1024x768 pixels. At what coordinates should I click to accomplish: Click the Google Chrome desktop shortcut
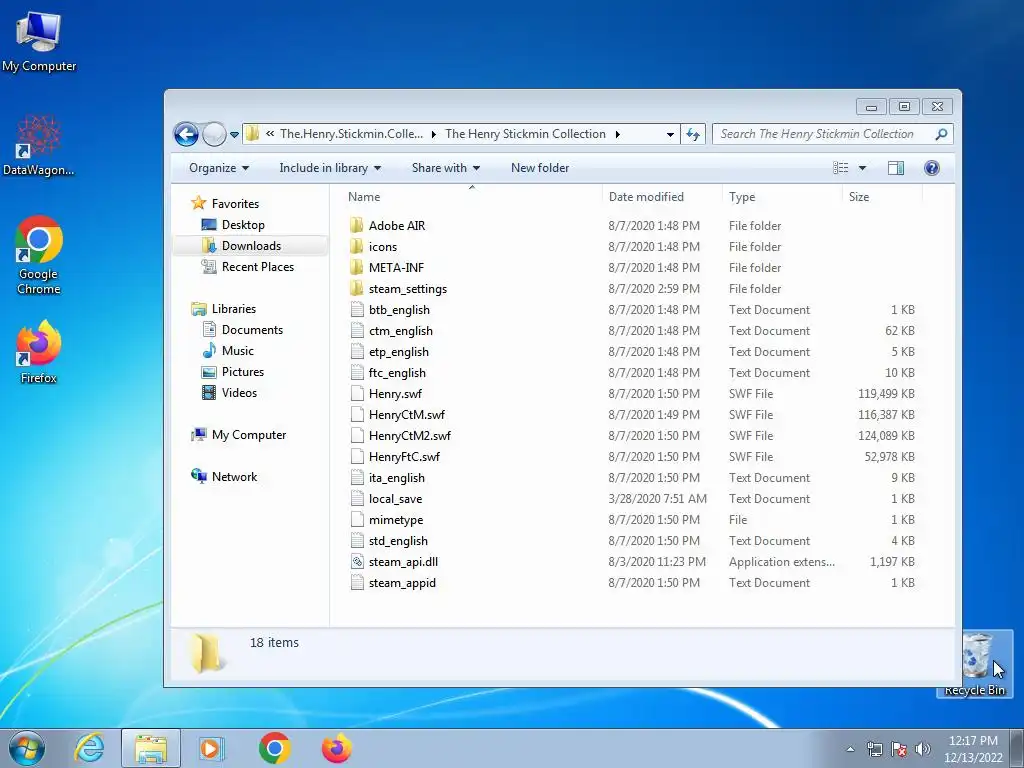39,255
